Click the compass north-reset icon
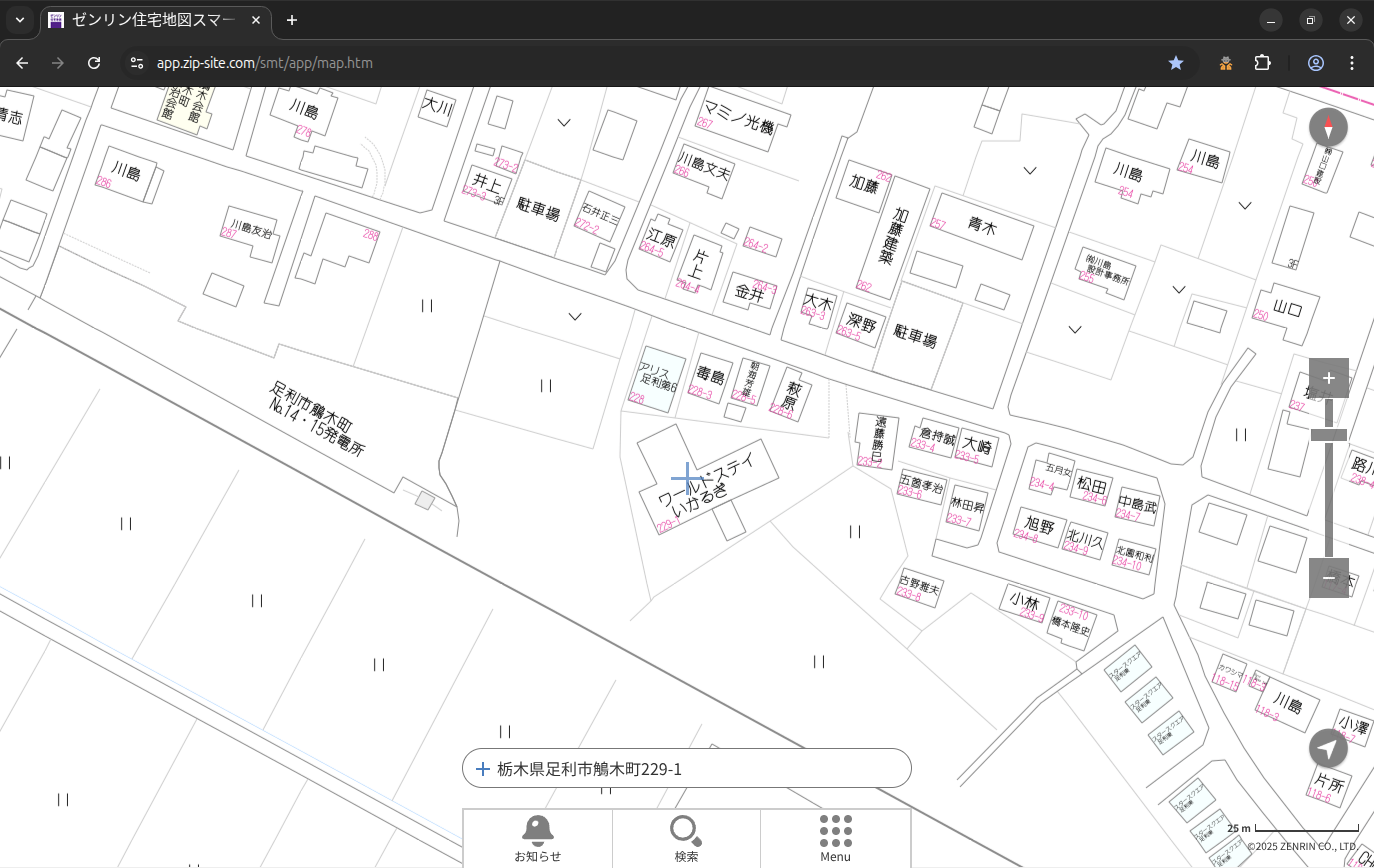 (1328, 128)
